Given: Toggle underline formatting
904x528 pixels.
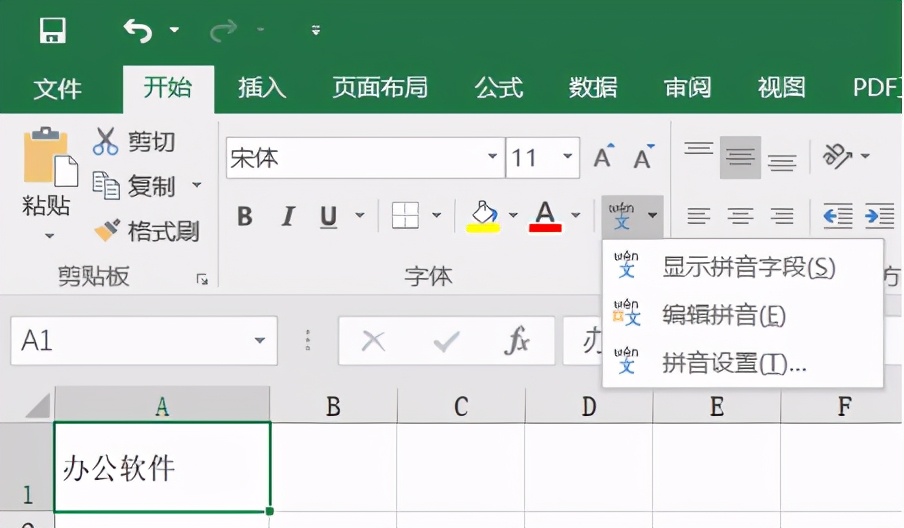Looking at the screenshot, I should click(x=329, y=217).
